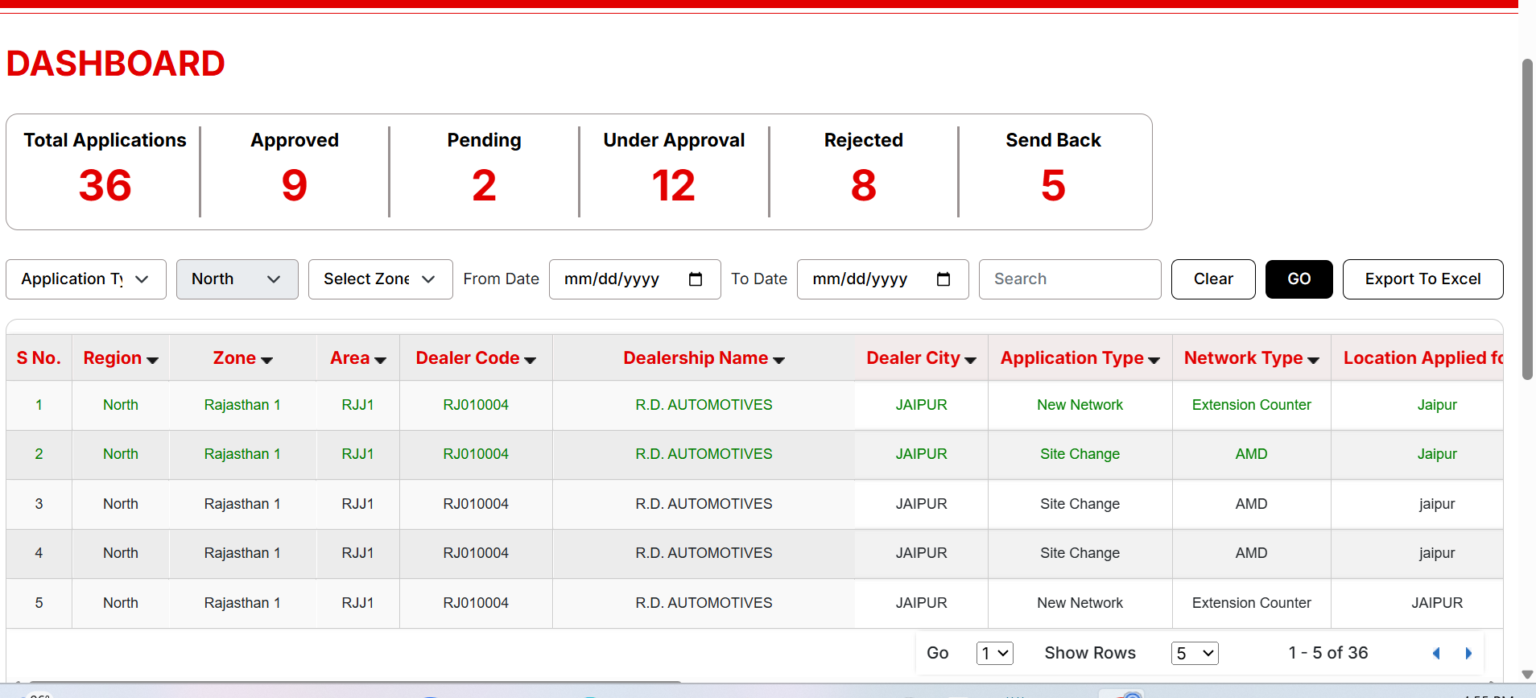The width and height of the screenshot is (1536, 698).
Task: Click the DASHBOARD heading
Action: click(x=115, y=64)
